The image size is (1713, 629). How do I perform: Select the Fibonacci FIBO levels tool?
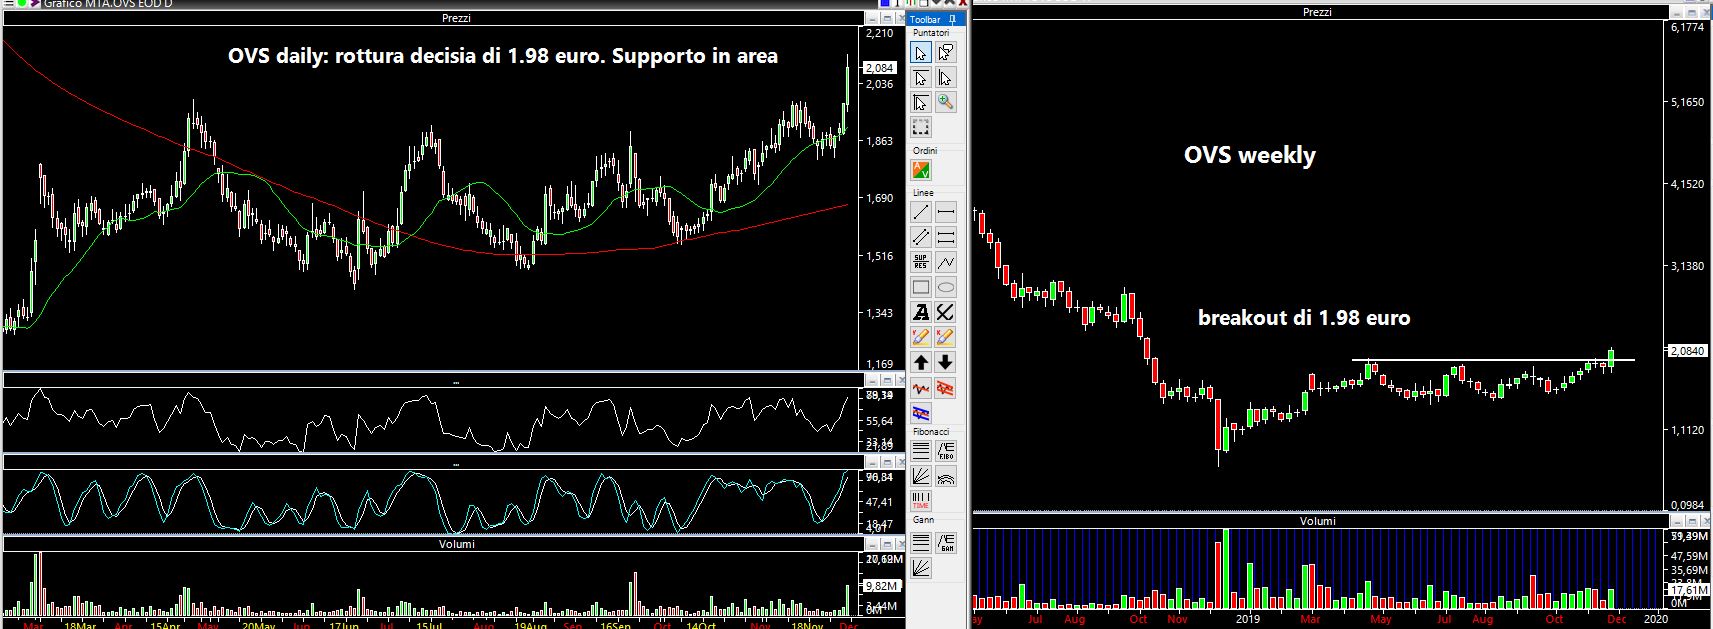tap(945, 451)
